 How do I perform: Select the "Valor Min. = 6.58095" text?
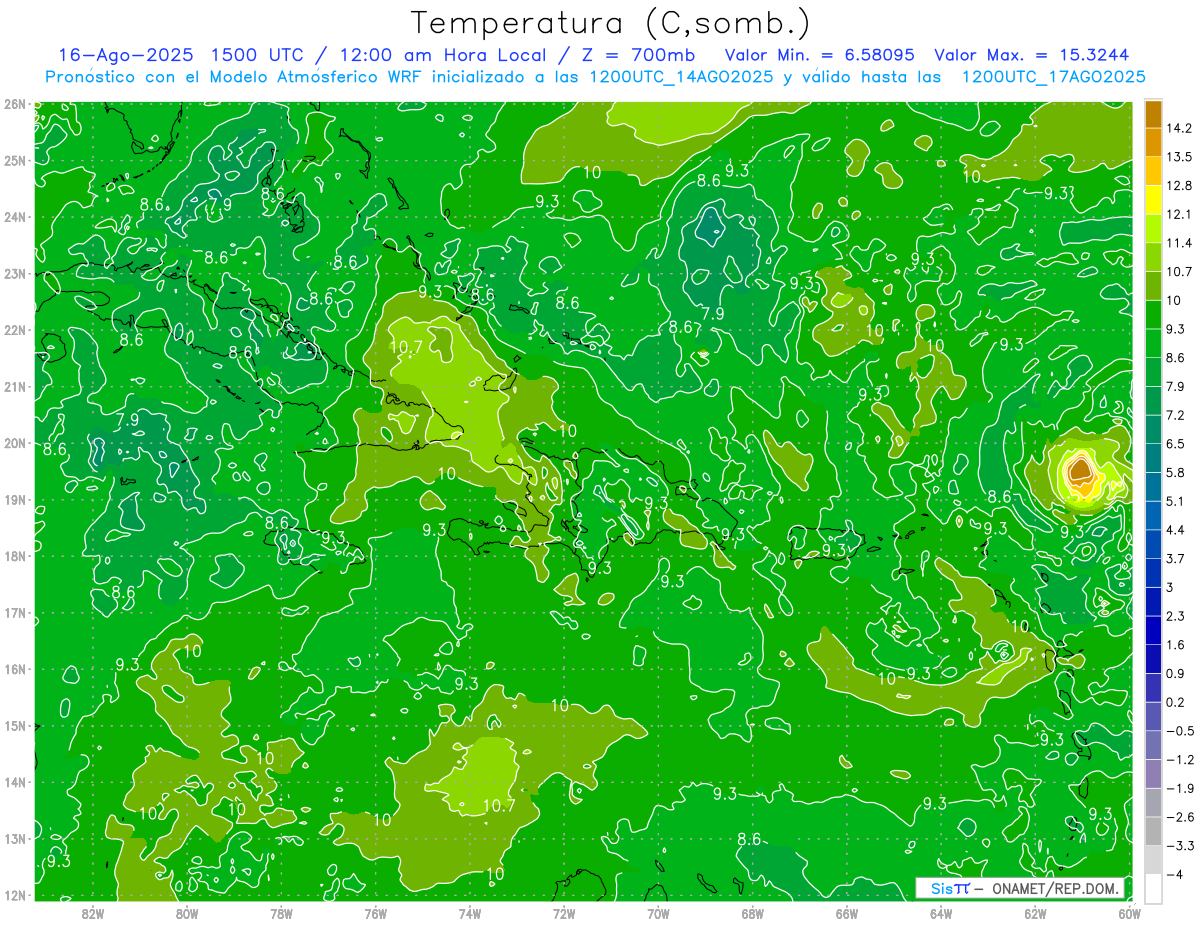pyautogui.click(x=819, y=55)
